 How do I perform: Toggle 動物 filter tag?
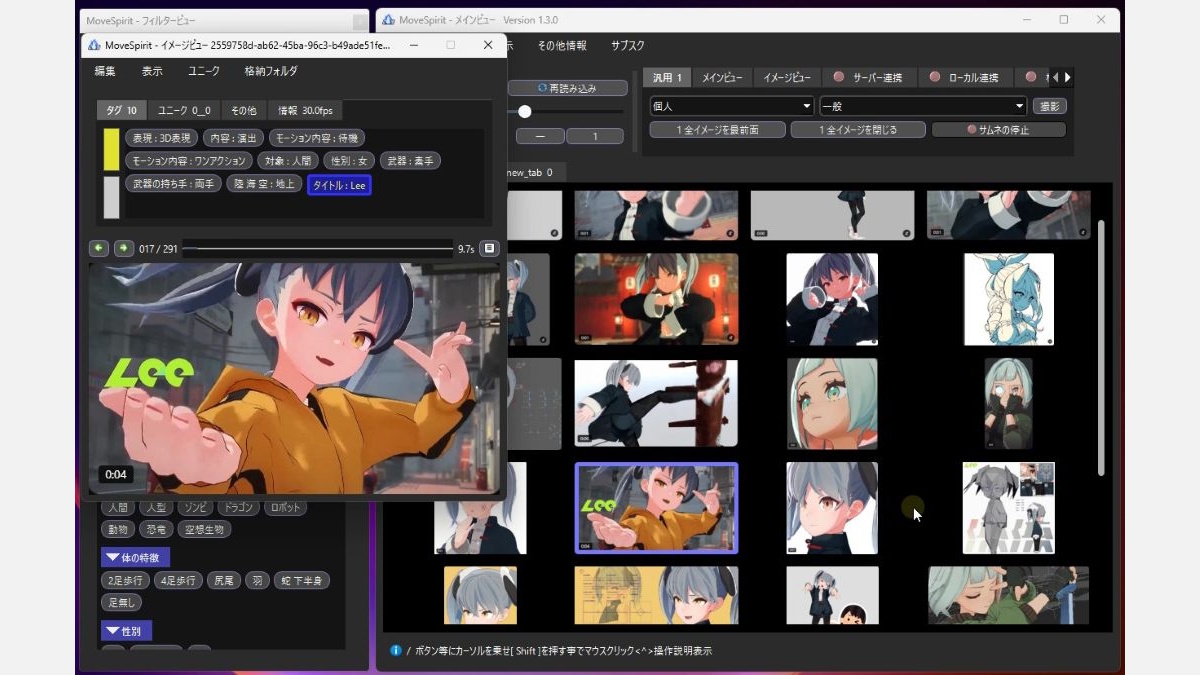[118, 529]
